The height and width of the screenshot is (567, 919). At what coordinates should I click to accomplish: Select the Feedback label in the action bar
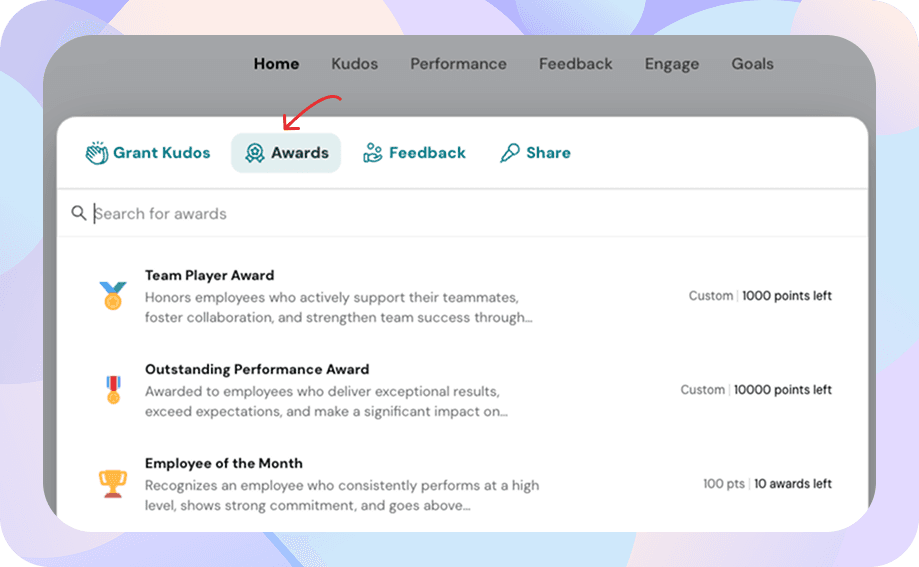tap(427, 153)
